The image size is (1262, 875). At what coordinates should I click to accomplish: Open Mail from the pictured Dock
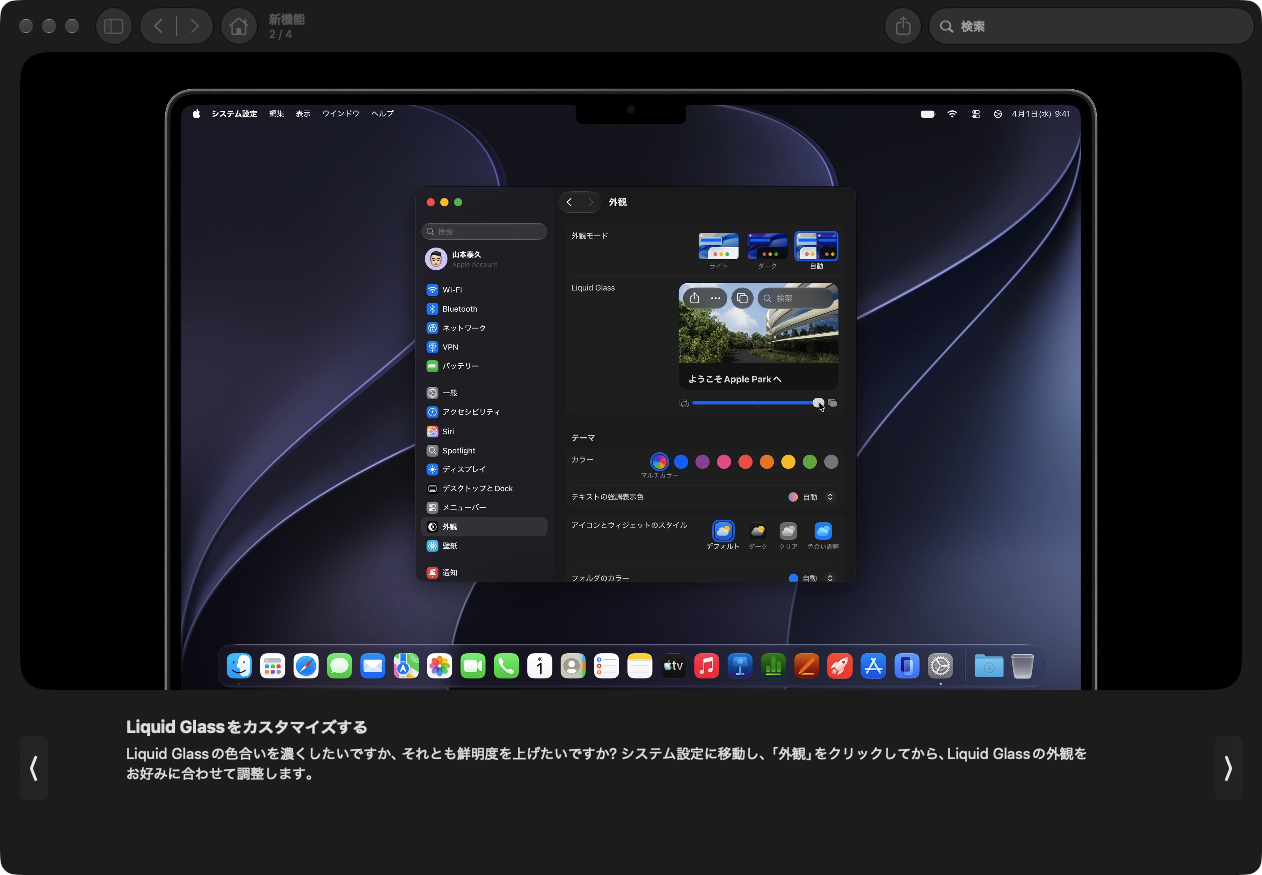point(373,666)
